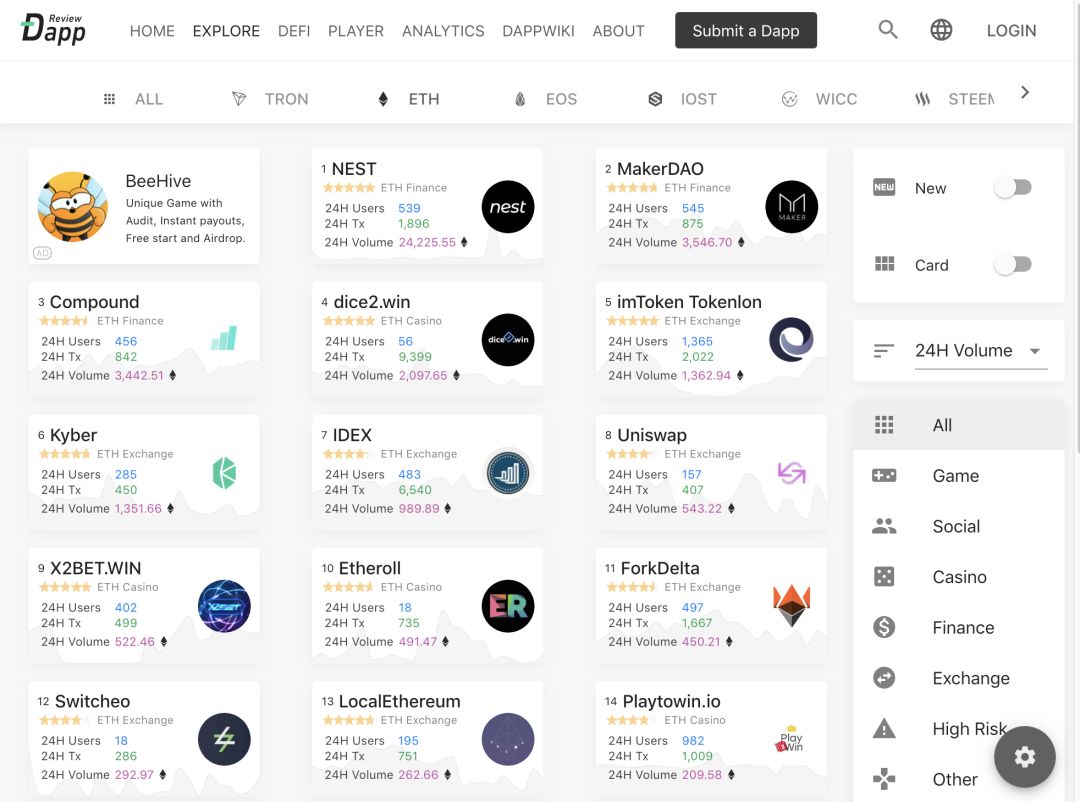Open the Compound dapp title
The width and height of the screenshot is (1080, 802).
[94, 302]
